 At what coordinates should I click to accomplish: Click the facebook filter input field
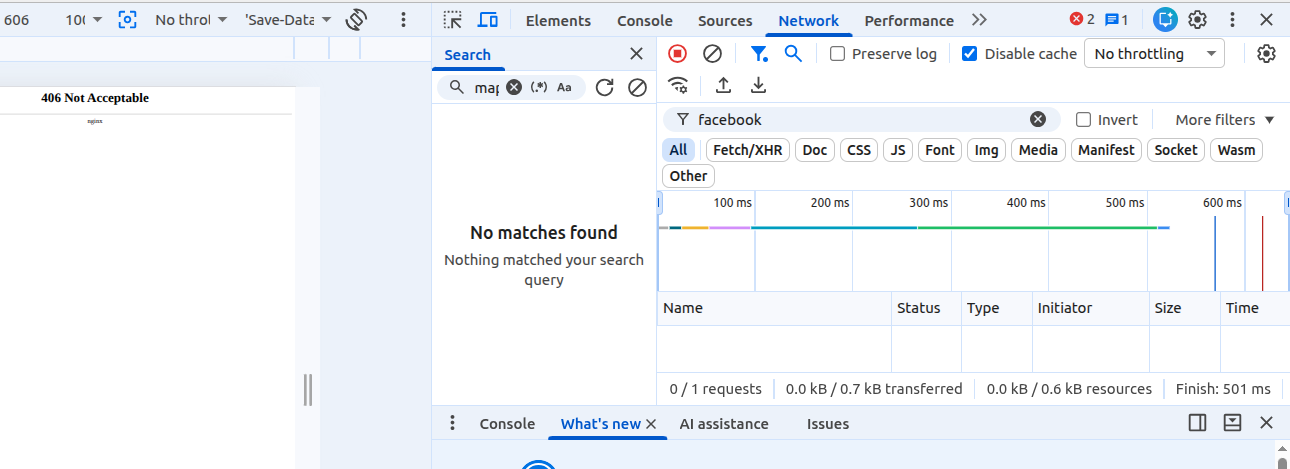[x=860, y=119]
